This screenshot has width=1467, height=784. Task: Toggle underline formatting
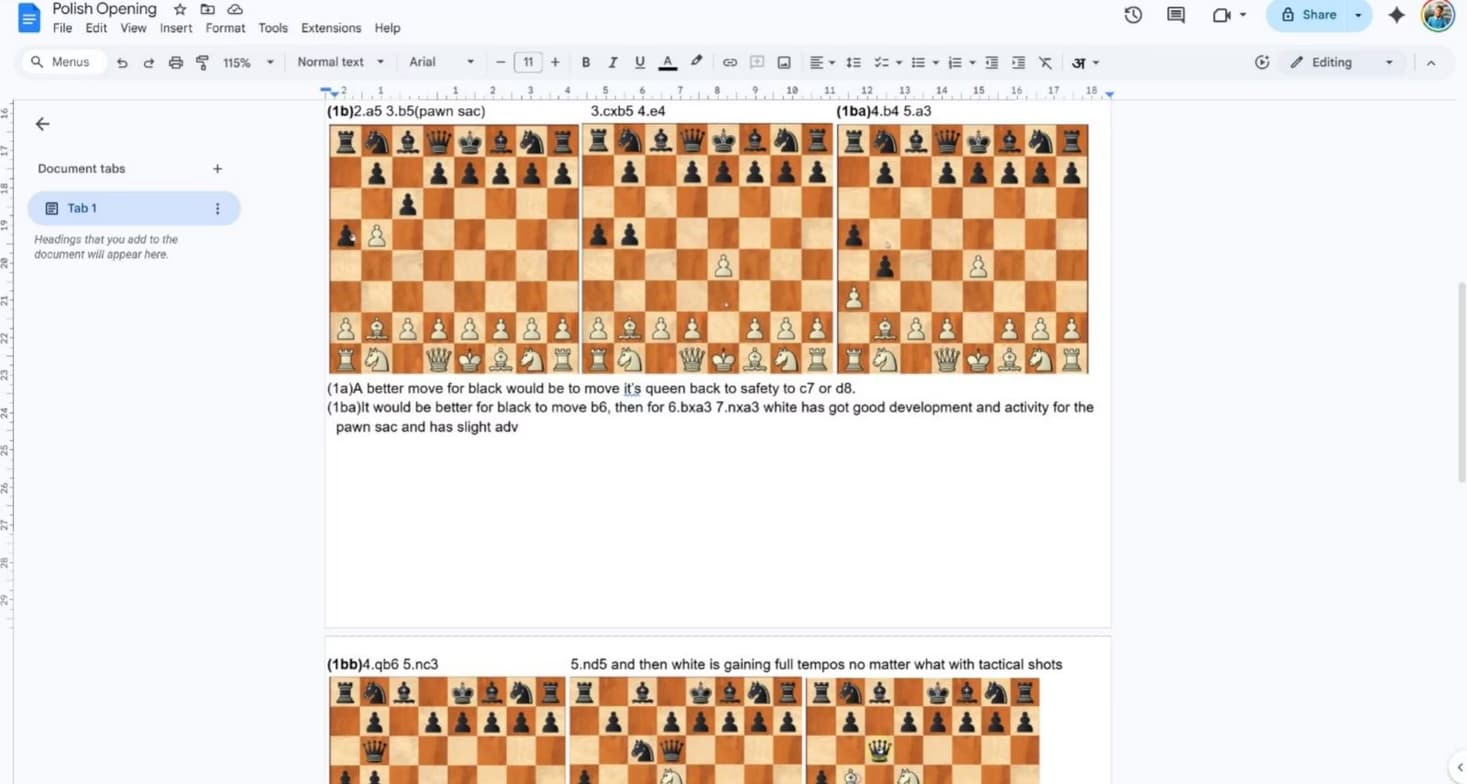(x=639, y=62)
